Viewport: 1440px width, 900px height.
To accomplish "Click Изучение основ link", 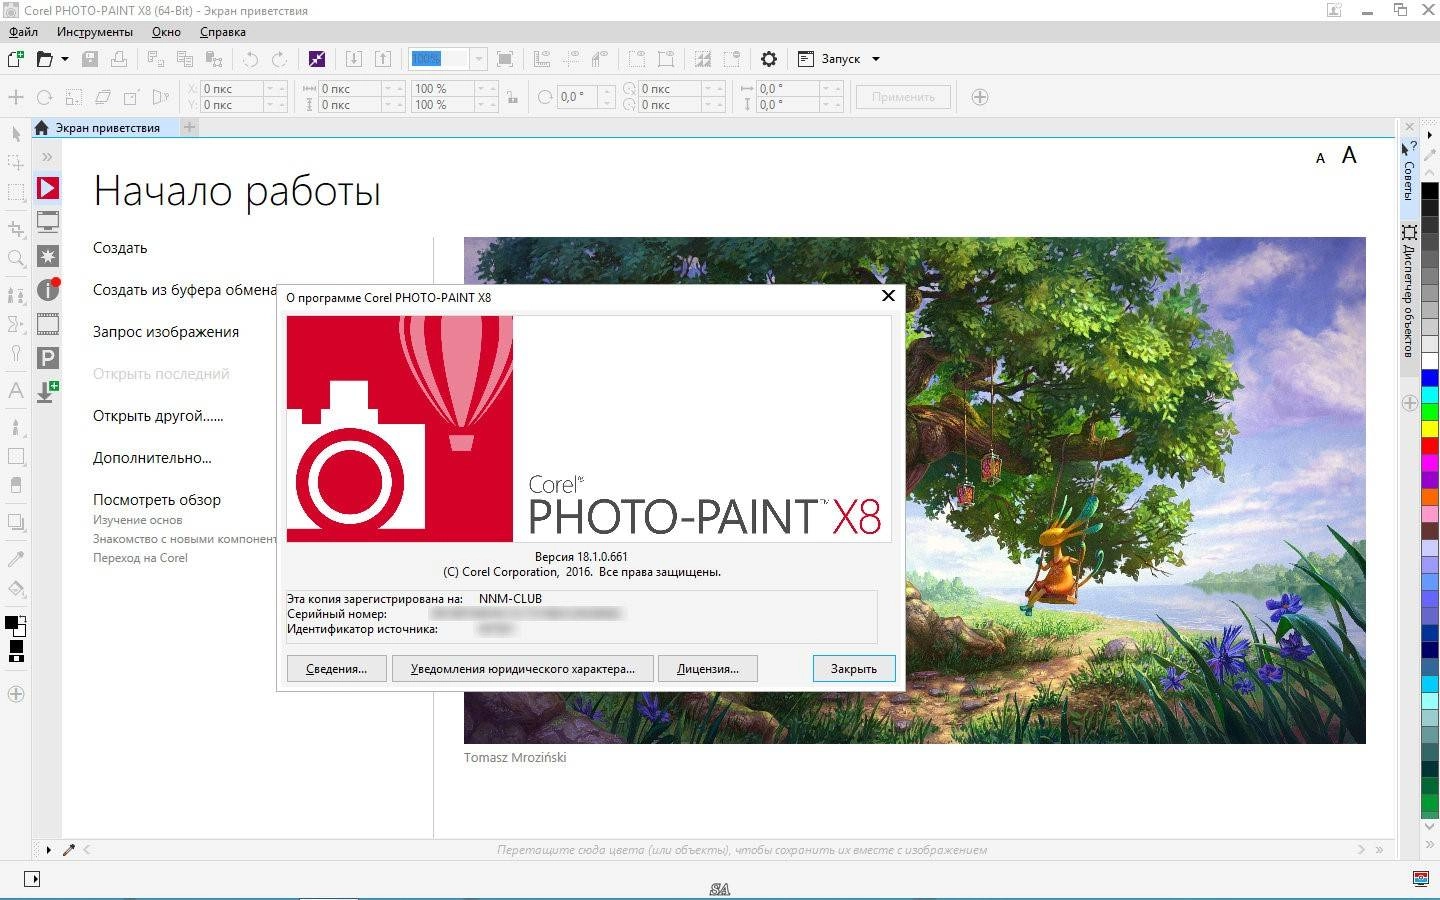I will [138, 520].
